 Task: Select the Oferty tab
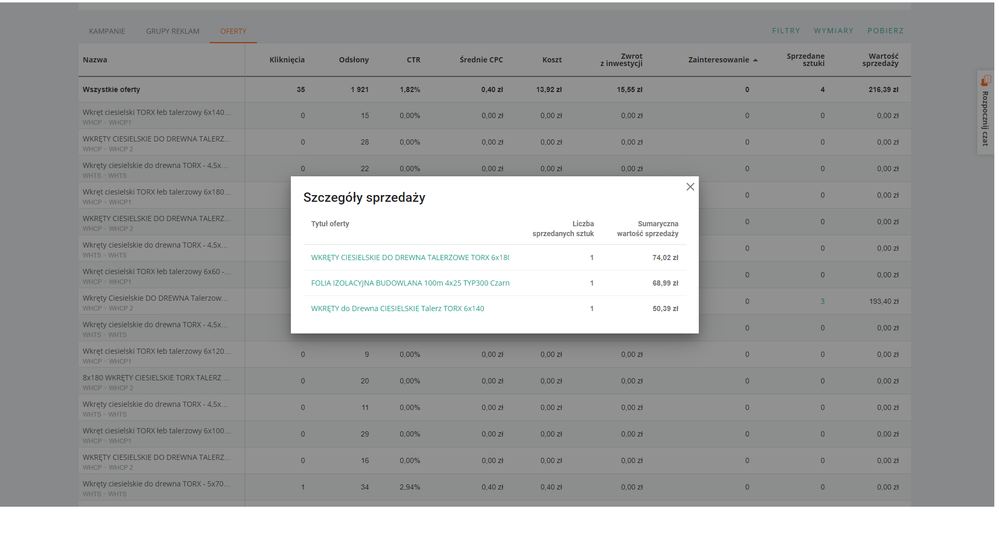pyautogui.click(x=233, y=31)
